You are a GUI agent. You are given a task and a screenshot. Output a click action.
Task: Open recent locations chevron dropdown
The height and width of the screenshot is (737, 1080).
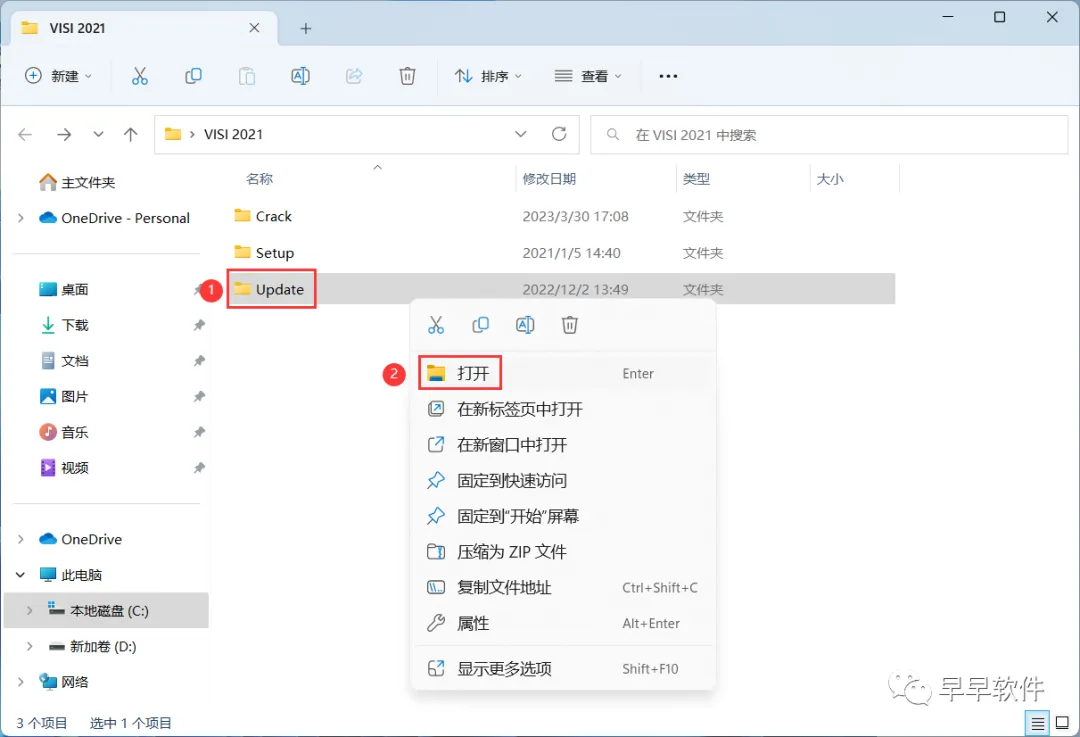(98, 134)
